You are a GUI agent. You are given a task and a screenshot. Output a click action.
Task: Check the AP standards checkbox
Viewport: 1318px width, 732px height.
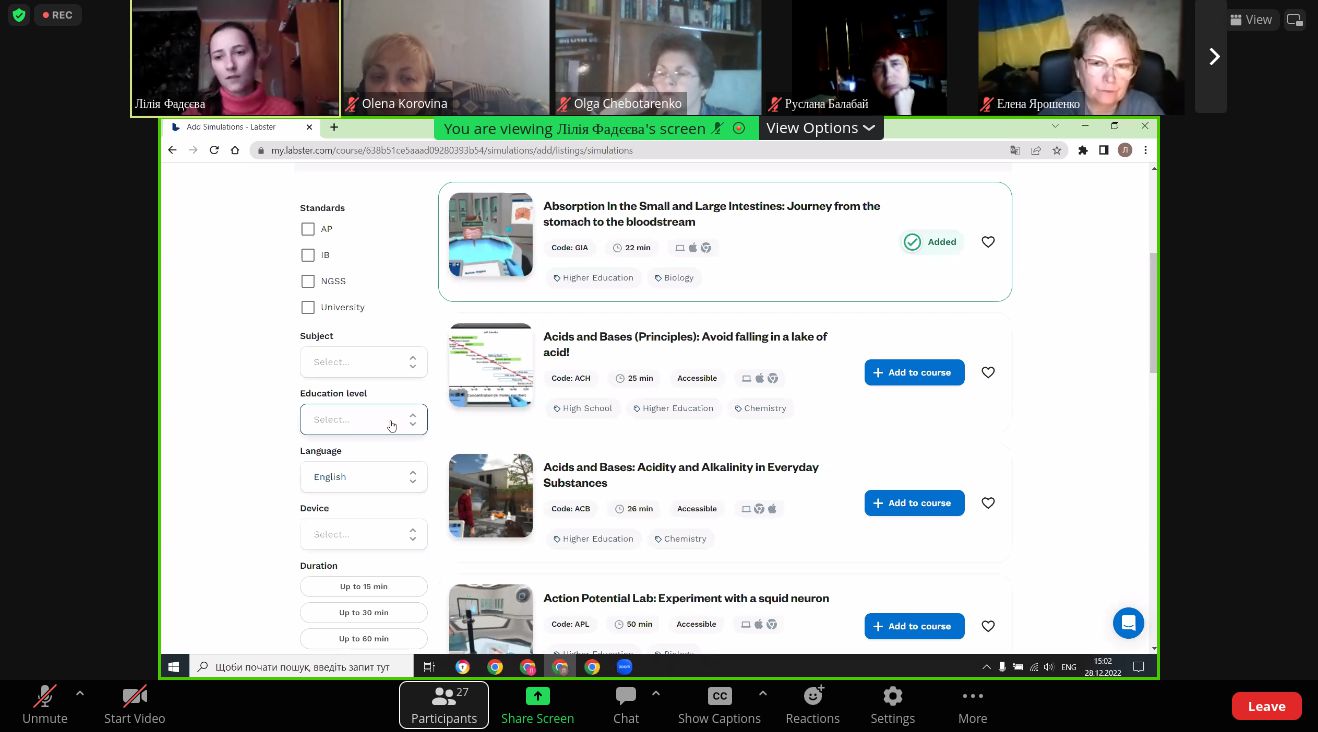pos(308,229)
